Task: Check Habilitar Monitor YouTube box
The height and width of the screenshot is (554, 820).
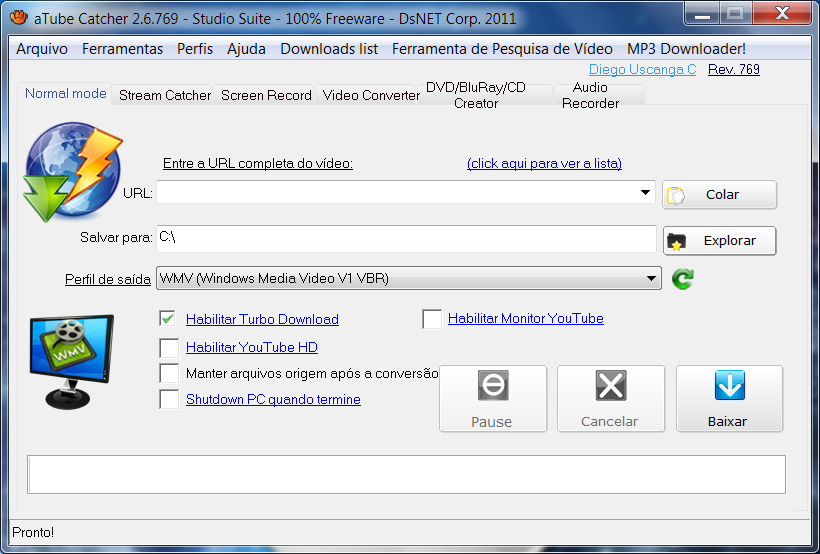Action: point(432,319)
